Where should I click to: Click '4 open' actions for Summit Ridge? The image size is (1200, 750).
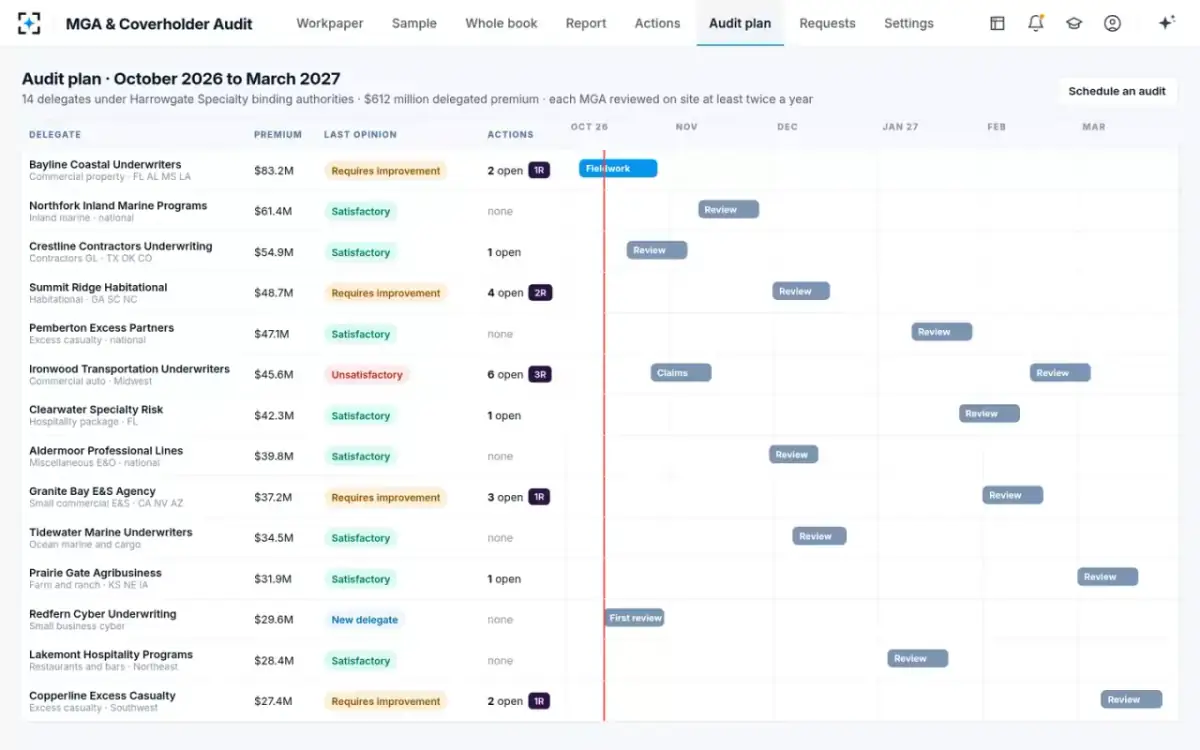pyautogui.click(x=505, y=293)
